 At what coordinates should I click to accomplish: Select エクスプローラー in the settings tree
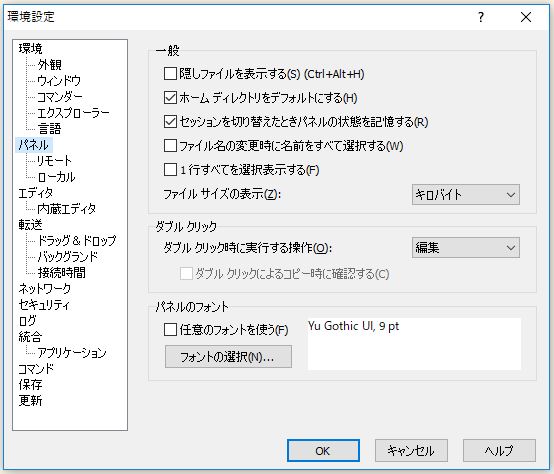[x=73, y=113]
